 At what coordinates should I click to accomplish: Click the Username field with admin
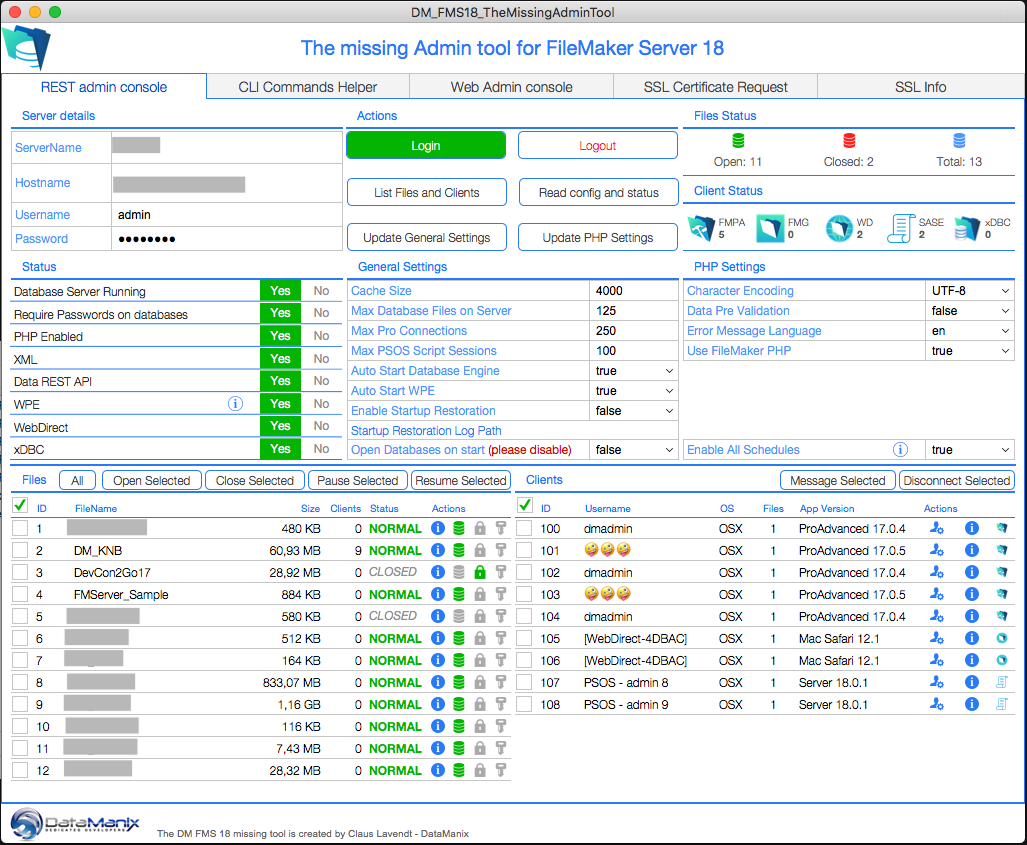227,215
